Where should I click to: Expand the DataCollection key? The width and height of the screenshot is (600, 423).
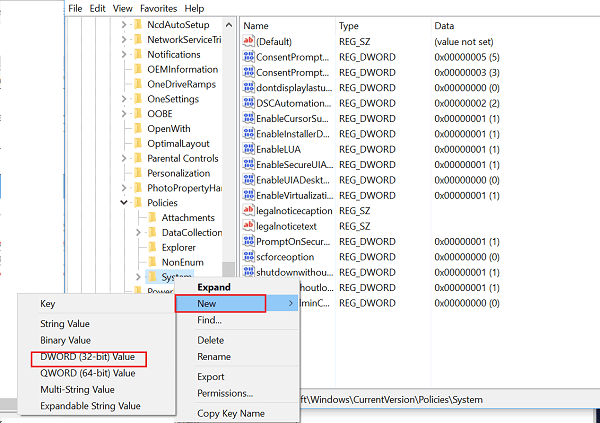(x=138, y=232)
